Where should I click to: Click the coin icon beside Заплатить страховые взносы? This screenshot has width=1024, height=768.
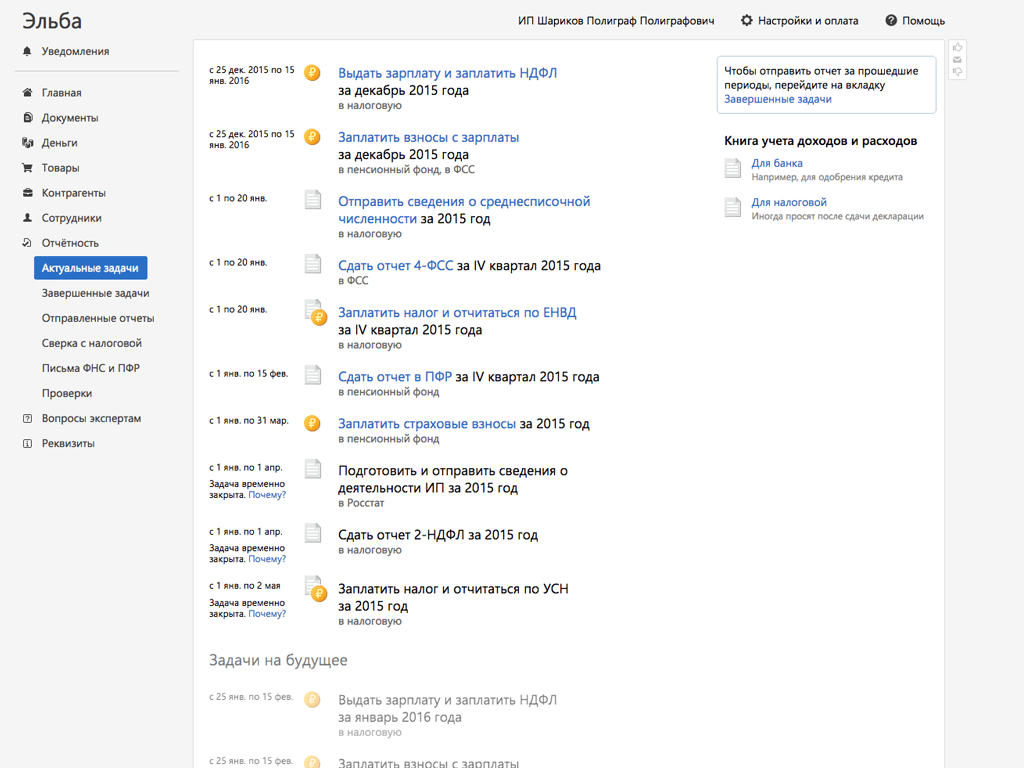click(312, 423)
